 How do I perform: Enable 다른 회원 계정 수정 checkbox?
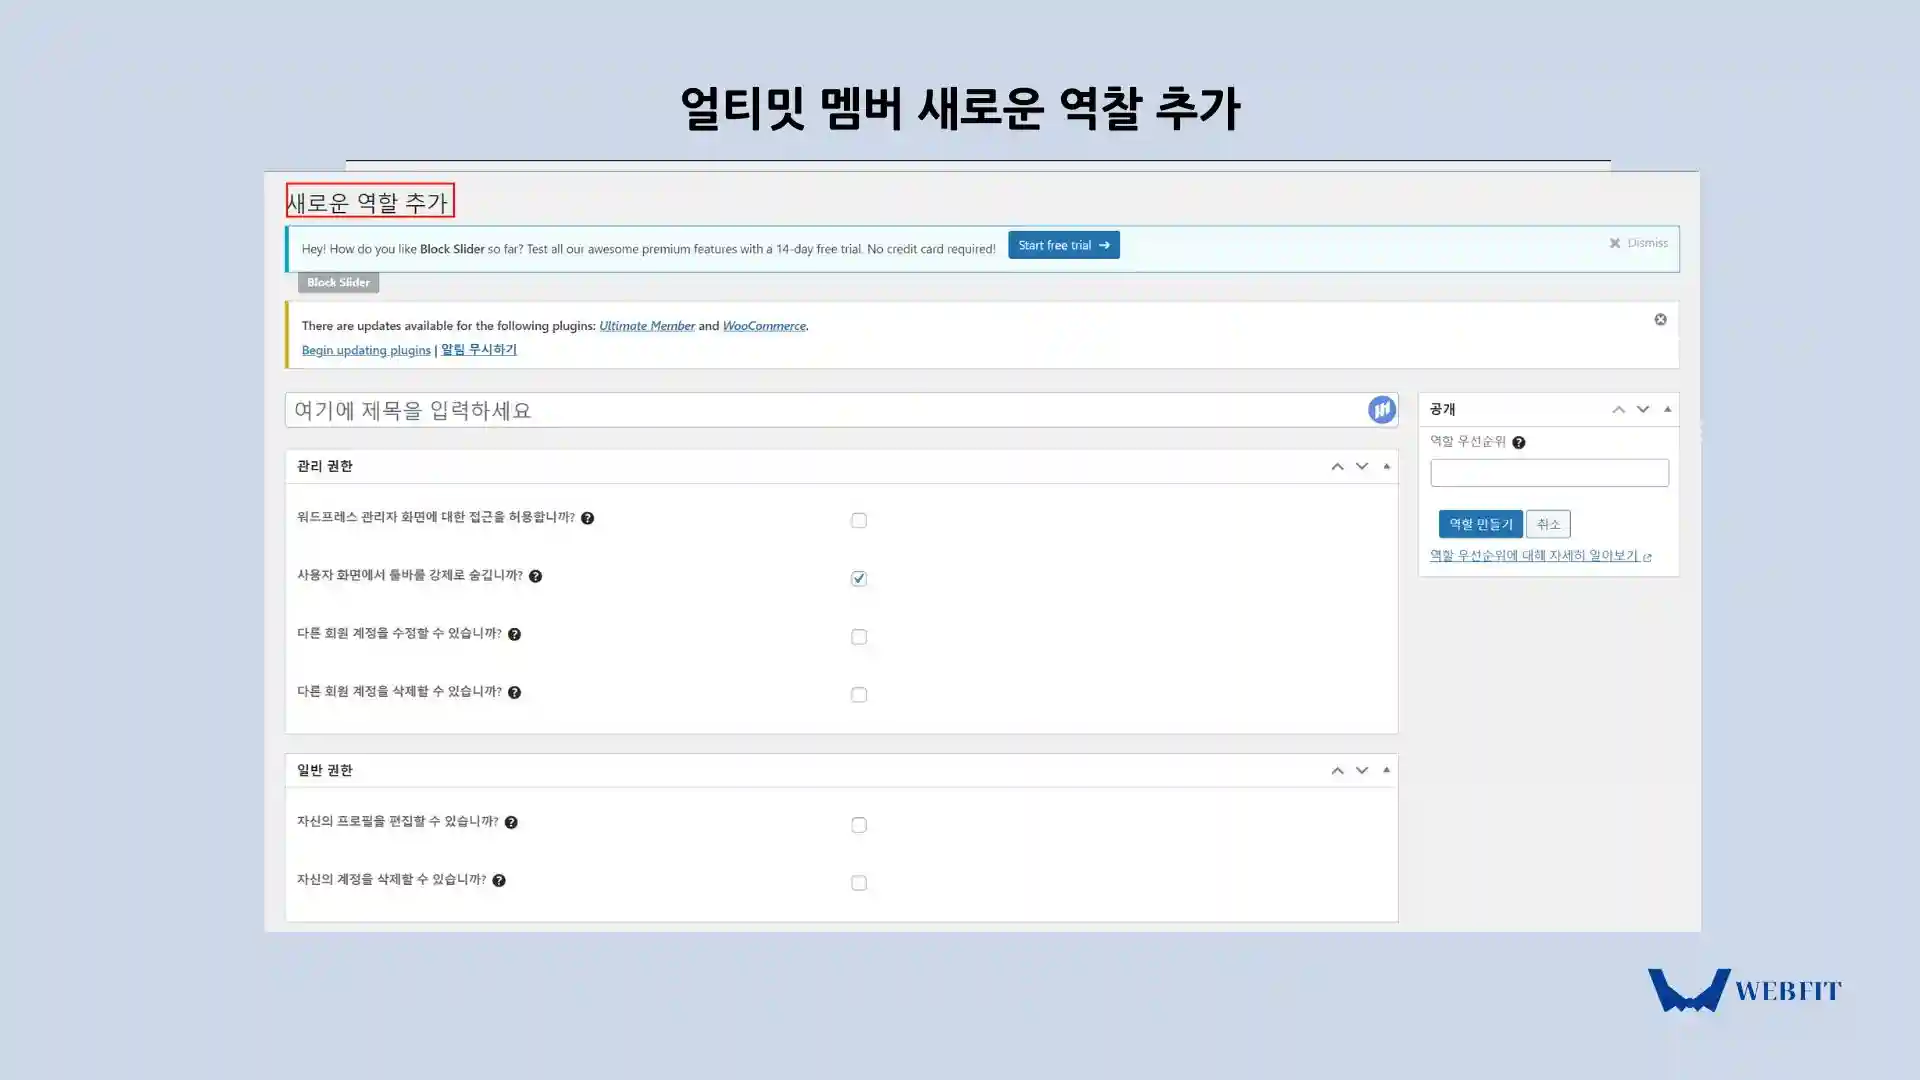(858, 636)
